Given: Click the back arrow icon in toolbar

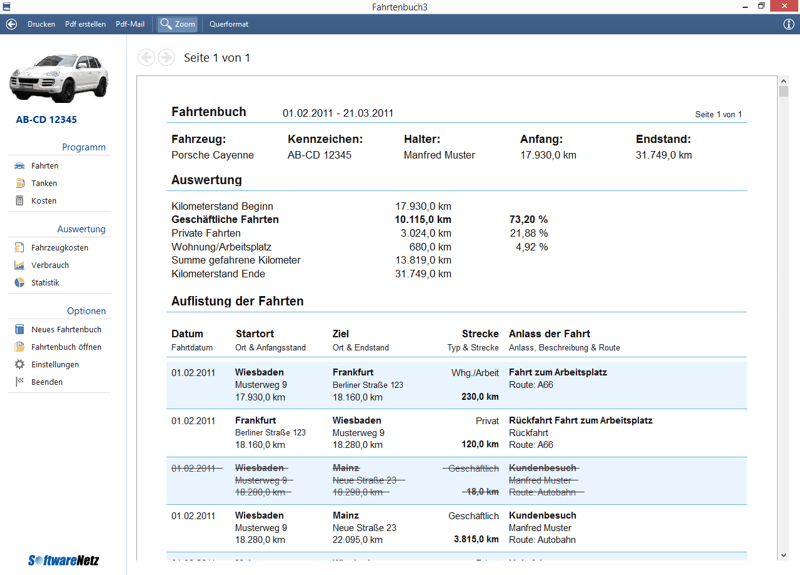Looking at the screenshot, I should click(11, 24).
